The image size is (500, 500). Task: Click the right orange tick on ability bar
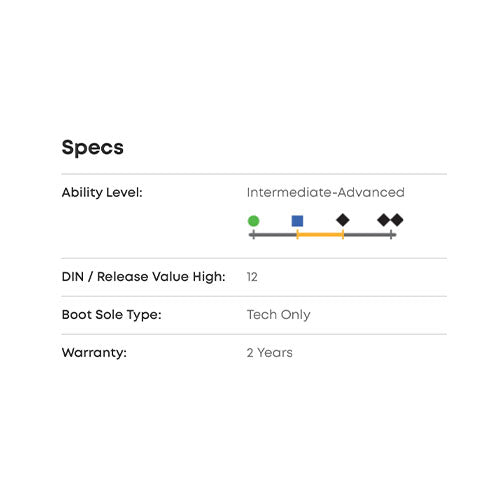(343, 235)
